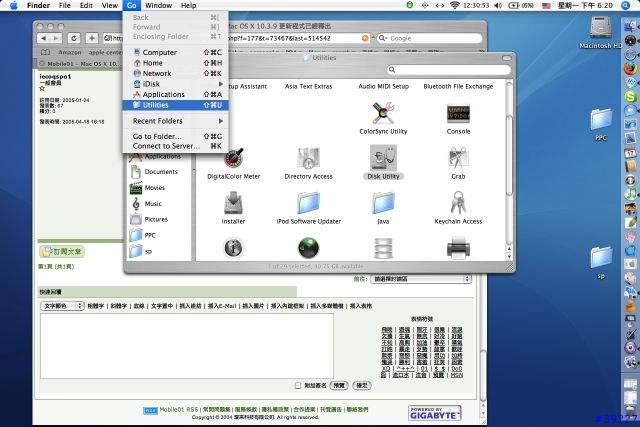Click the 插入E-Mail link
Screen dimensions: 640x427
tap(222, 306)
